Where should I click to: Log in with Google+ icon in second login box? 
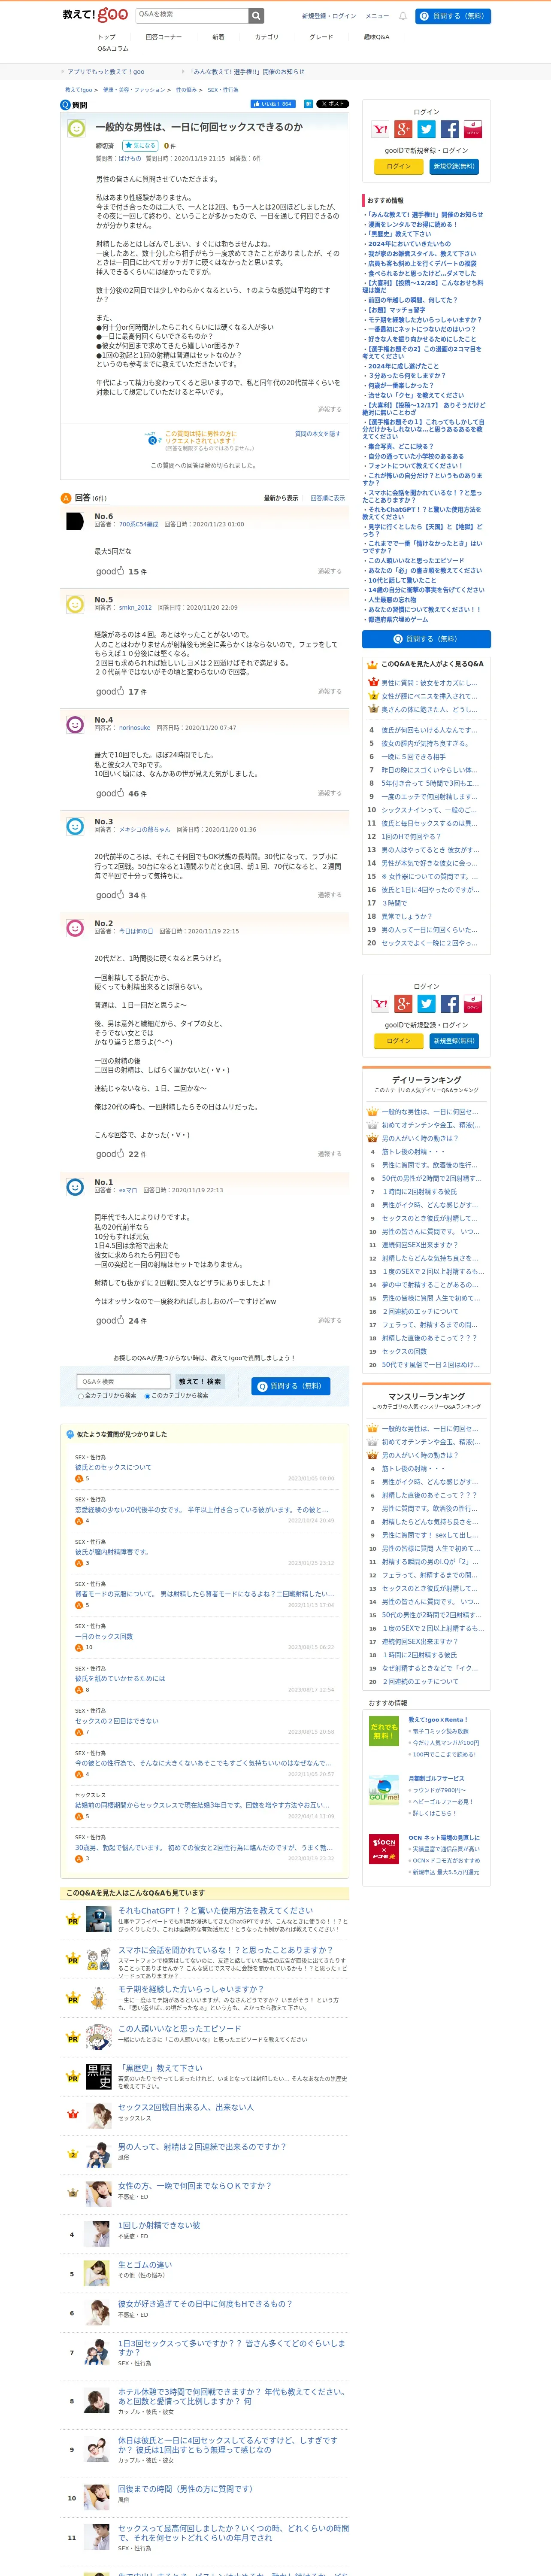click(x=403, y=1004)
